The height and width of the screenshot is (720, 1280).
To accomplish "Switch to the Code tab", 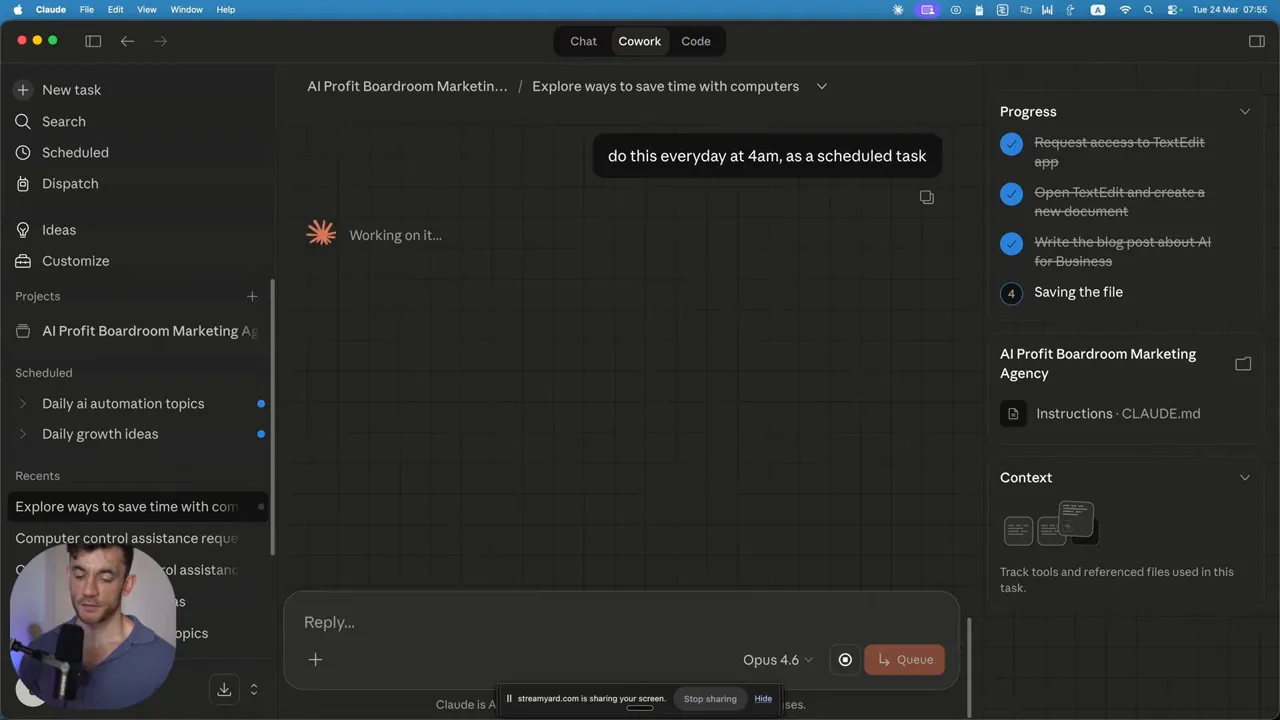I will point(696,41).
